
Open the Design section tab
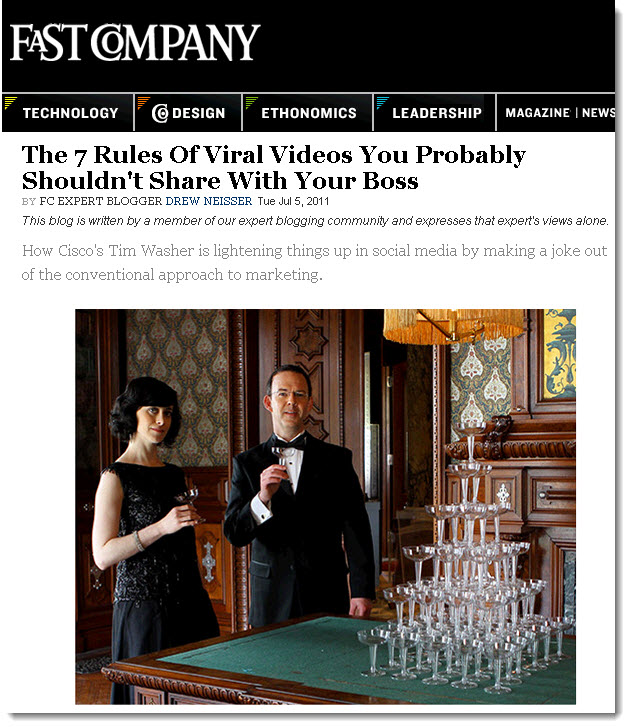coord(188,113)
